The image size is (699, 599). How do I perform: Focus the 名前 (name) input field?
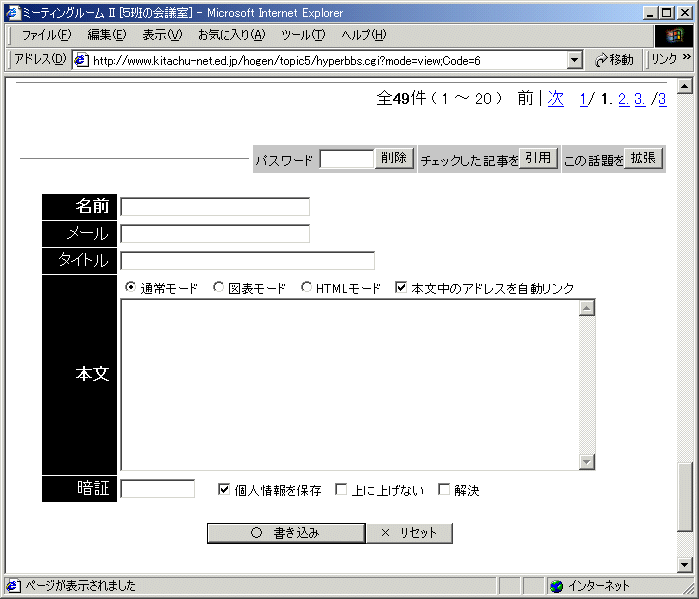[215, 207]
